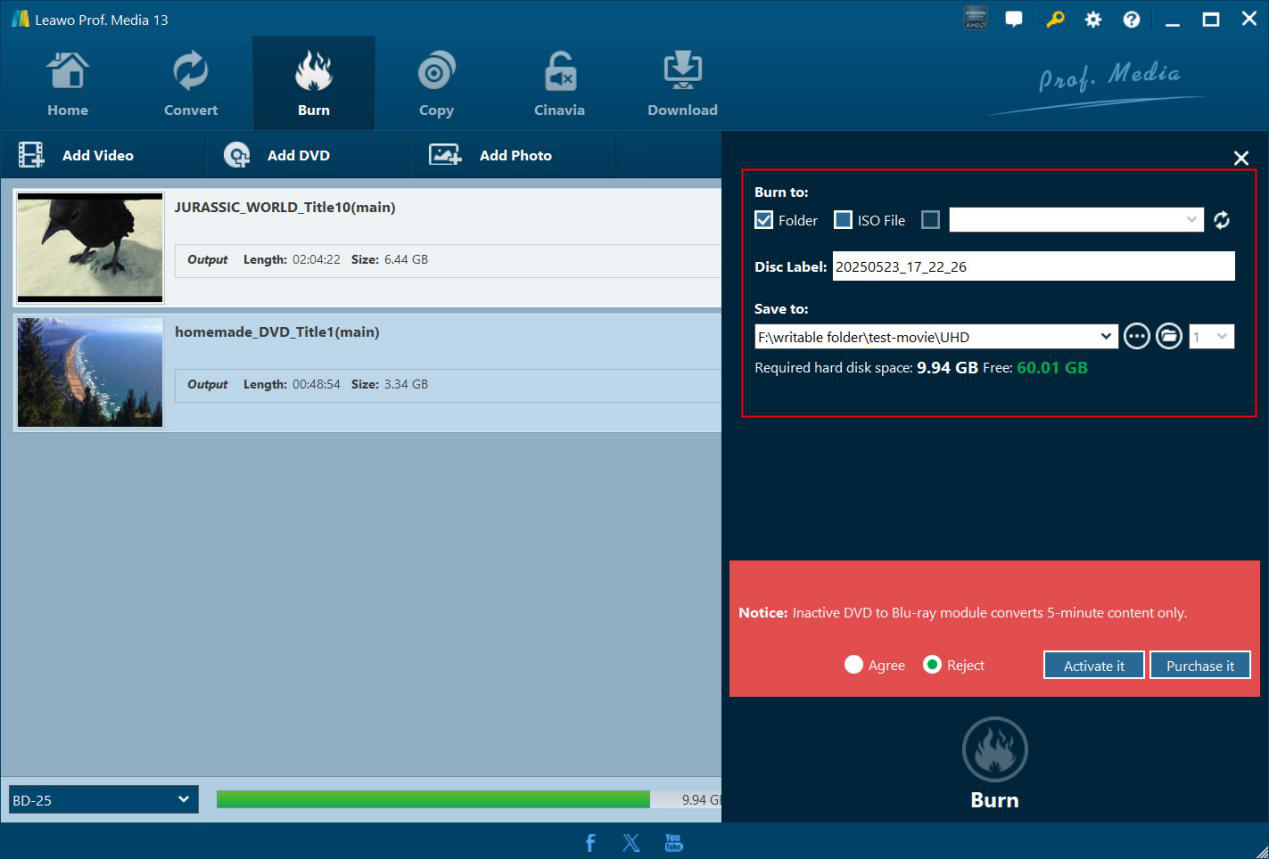Toggle the Folder checkbox
The width and height of the screenshot is (1269, 859).
point(764,220)
